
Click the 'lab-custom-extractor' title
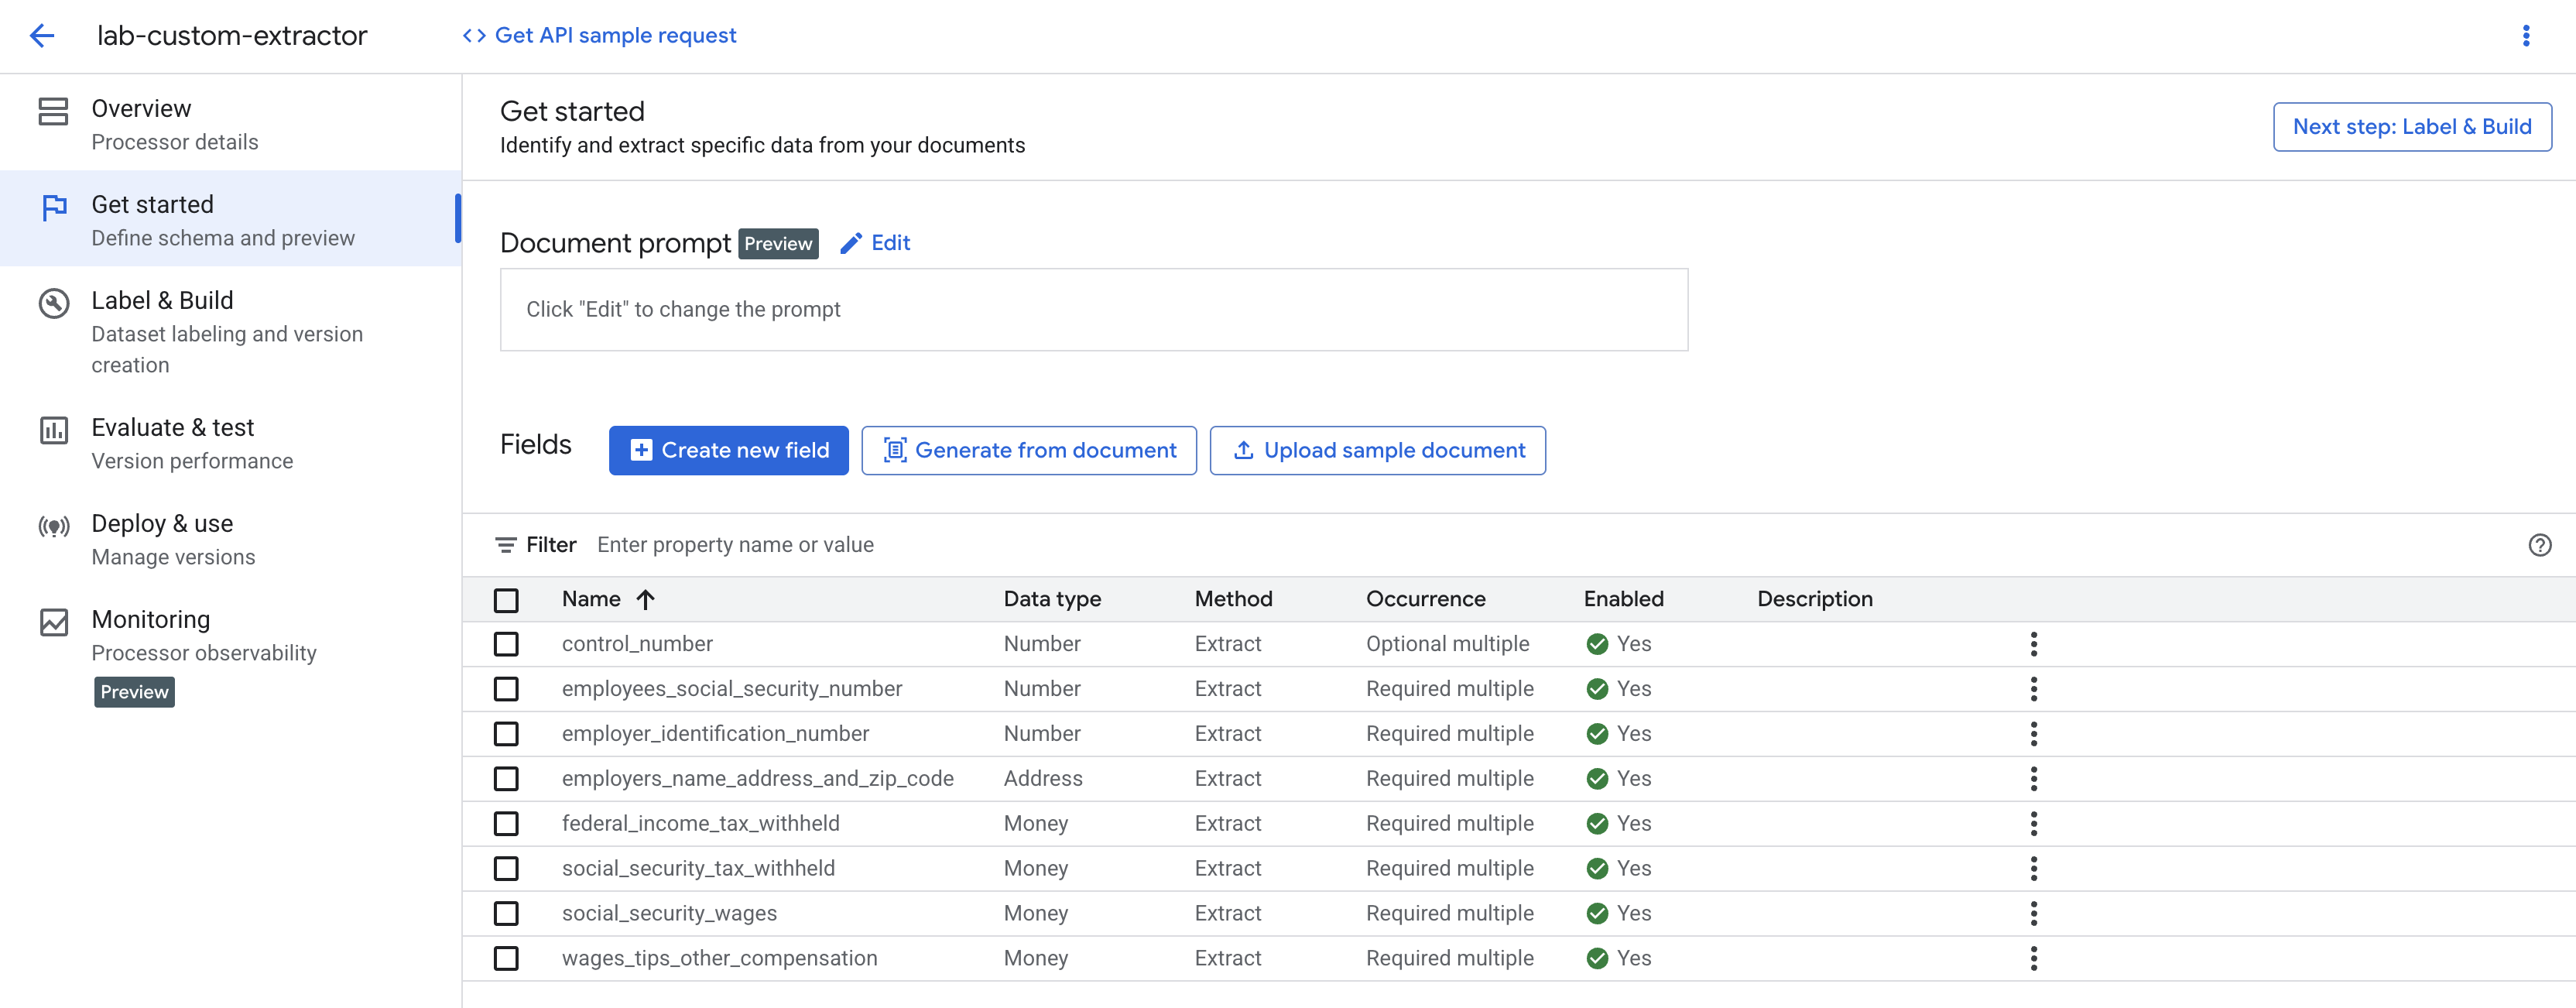click(x=232, y=36)
